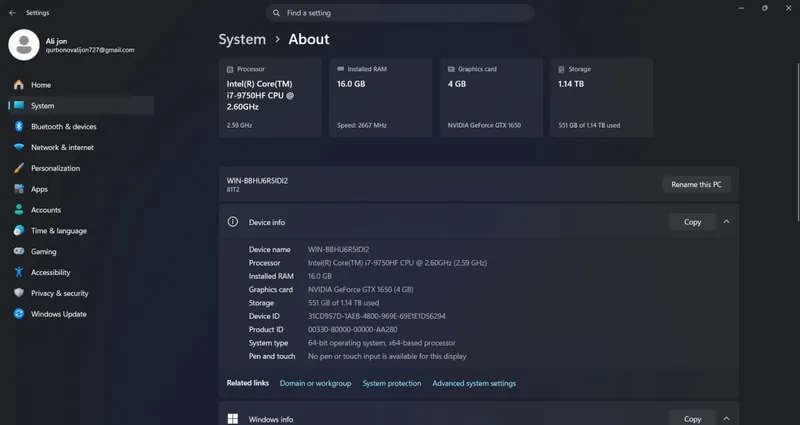Click the Accounts person icon
This screenshot has width=800, height=425.
[x=19, y=210]
